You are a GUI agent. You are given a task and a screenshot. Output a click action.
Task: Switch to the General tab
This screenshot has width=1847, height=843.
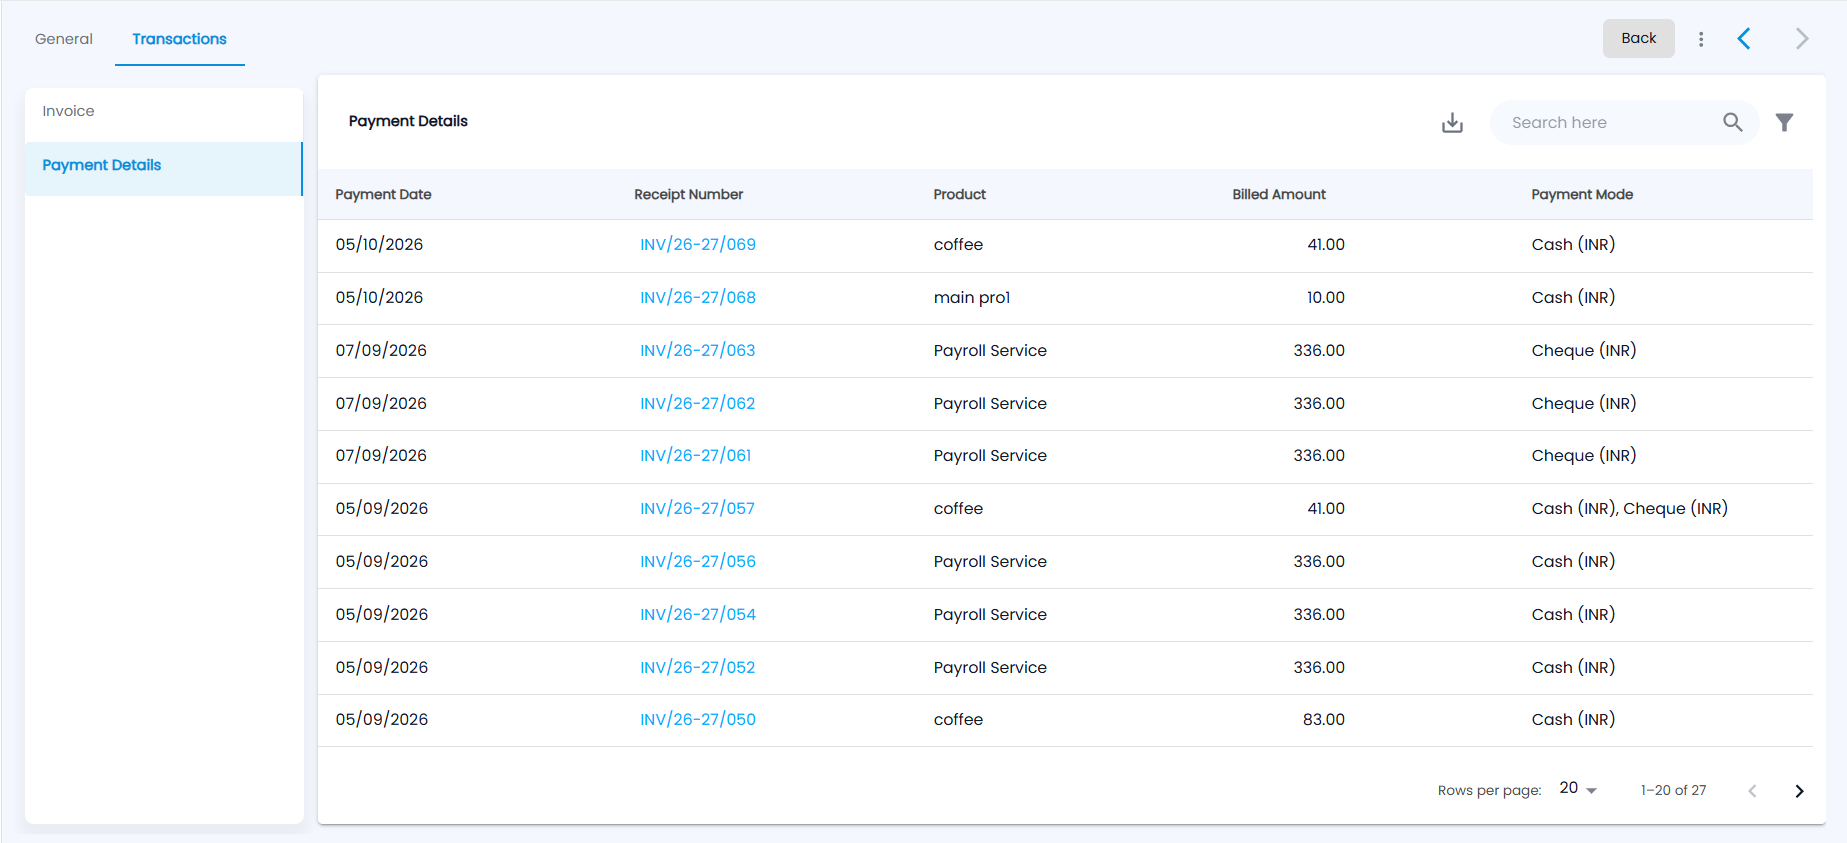(x=64, y=39)
